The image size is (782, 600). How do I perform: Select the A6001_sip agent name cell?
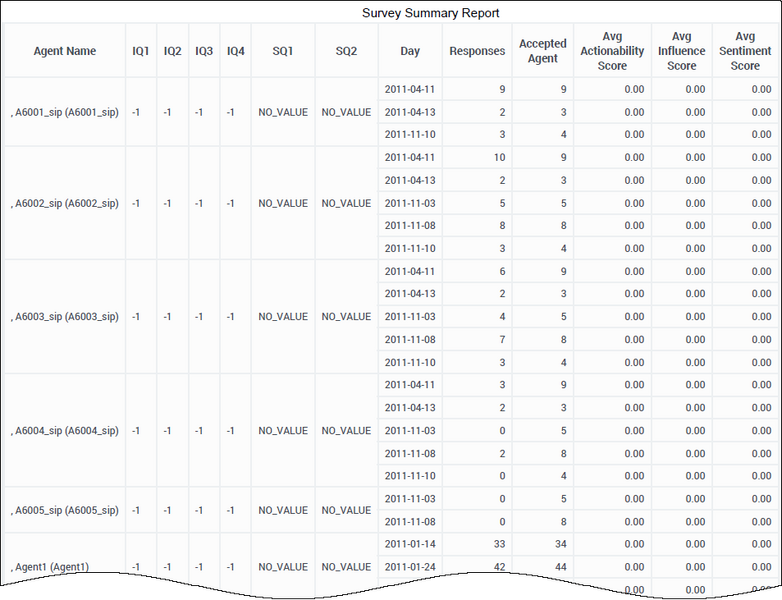[65, 112]
